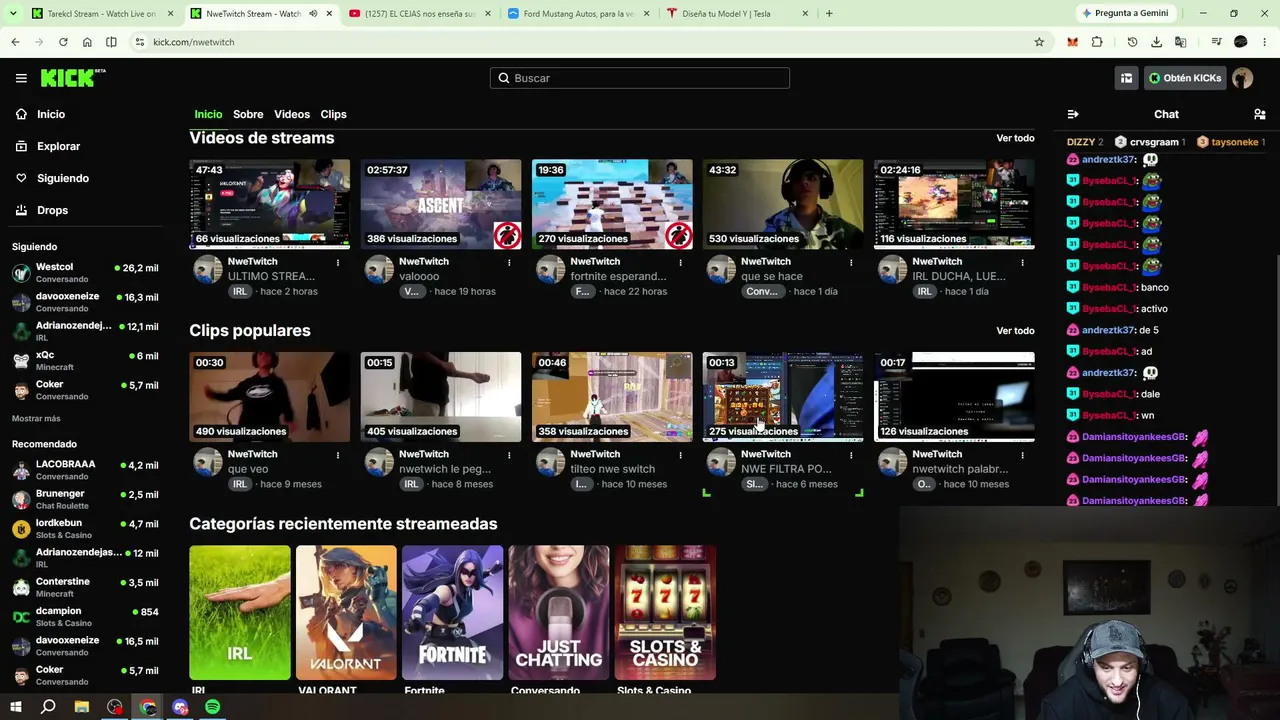Bookmark this page with the star
Image resolution: width=1280 pixels, height=720 pixels.
1039,42
